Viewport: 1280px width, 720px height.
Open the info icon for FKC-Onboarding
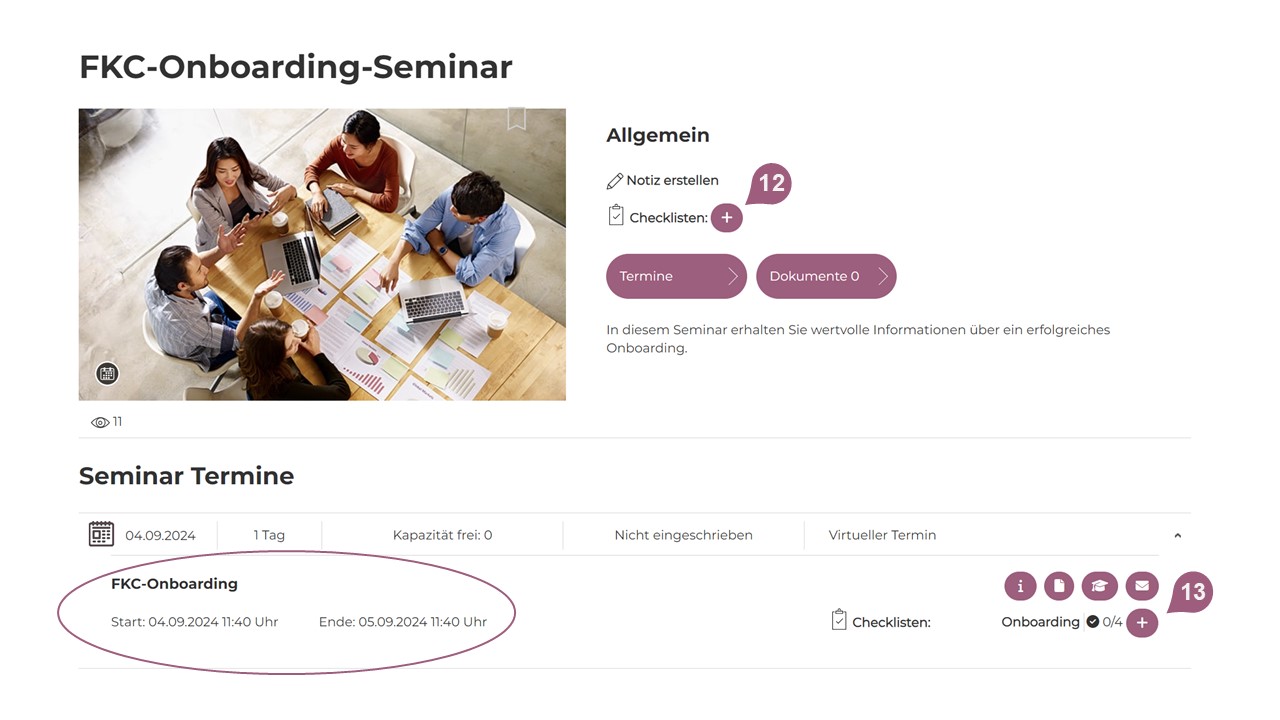click(1020, 587)
